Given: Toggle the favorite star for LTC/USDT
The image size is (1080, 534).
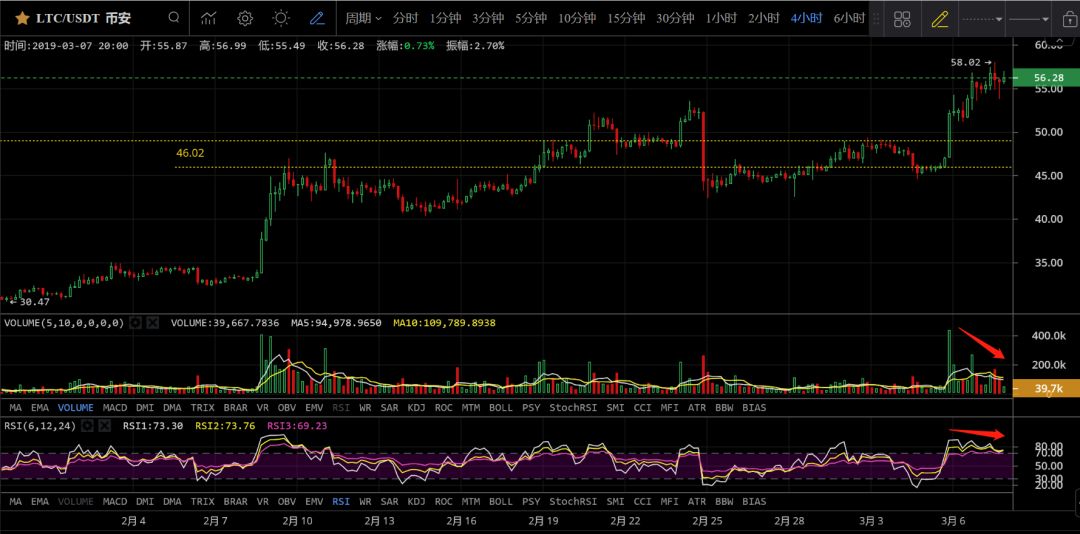Looking at the screenshot, I should 22,19.
